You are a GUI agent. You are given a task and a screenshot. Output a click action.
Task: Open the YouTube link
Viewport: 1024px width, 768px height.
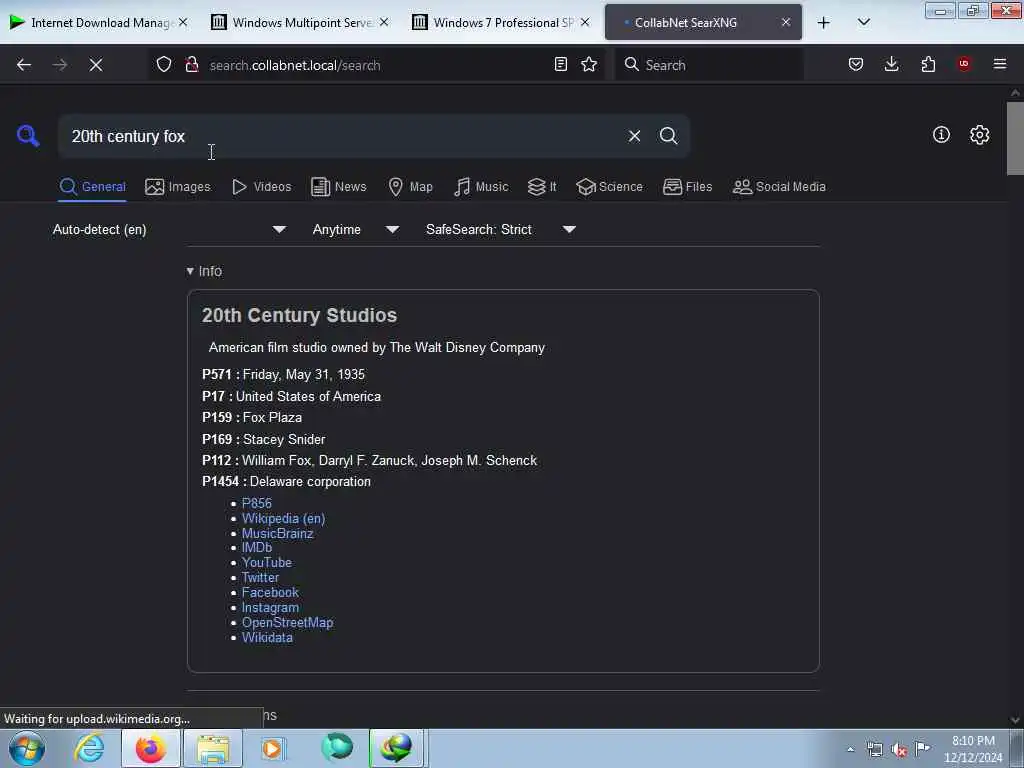[x=266, y=562]
